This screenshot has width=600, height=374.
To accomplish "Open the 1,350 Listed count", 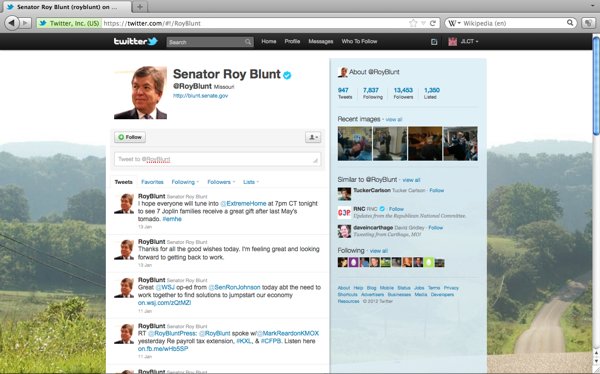I will coord(432,93).
